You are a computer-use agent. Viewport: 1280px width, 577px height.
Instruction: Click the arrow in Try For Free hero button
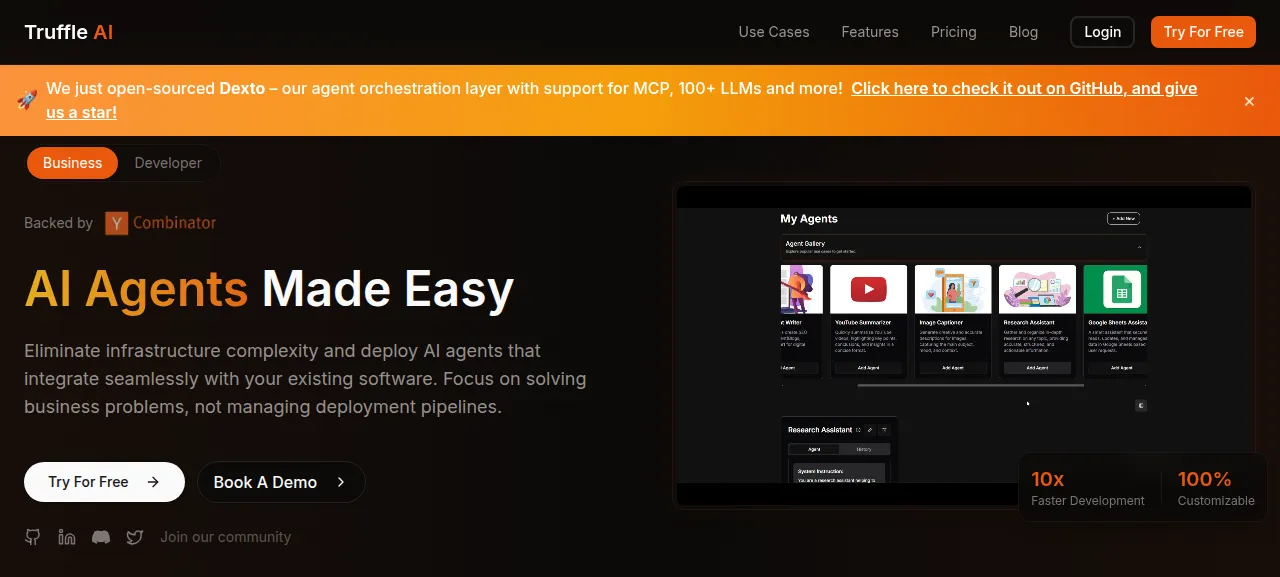tap(153, 482)
